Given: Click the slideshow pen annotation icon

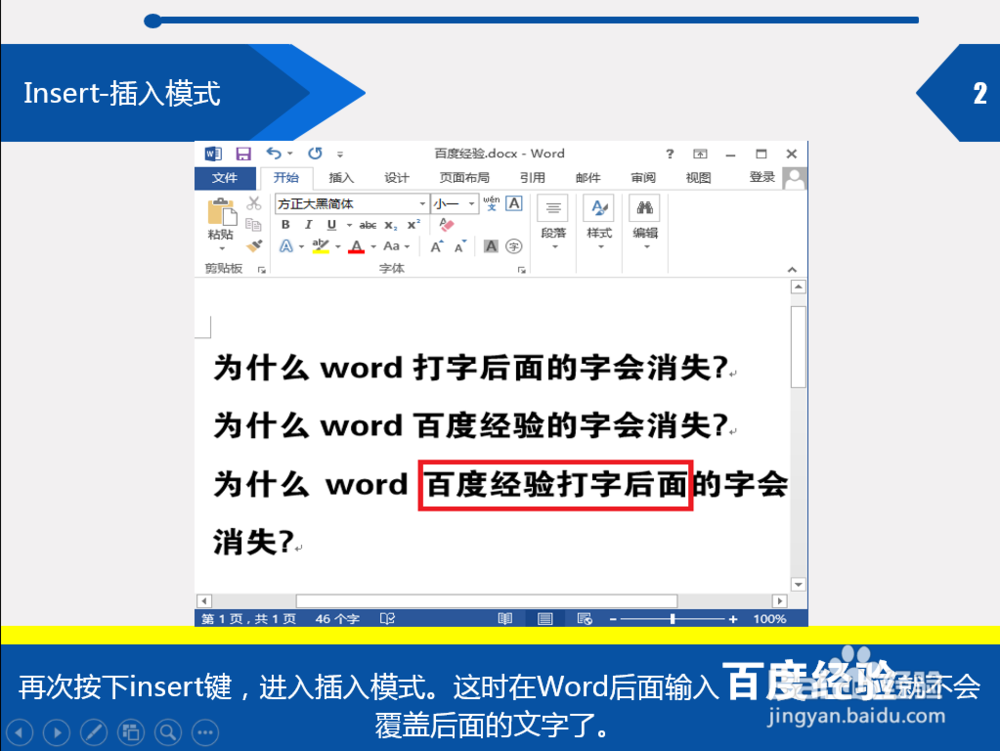Looking at the screenshot, I should [x=94, y=732].
